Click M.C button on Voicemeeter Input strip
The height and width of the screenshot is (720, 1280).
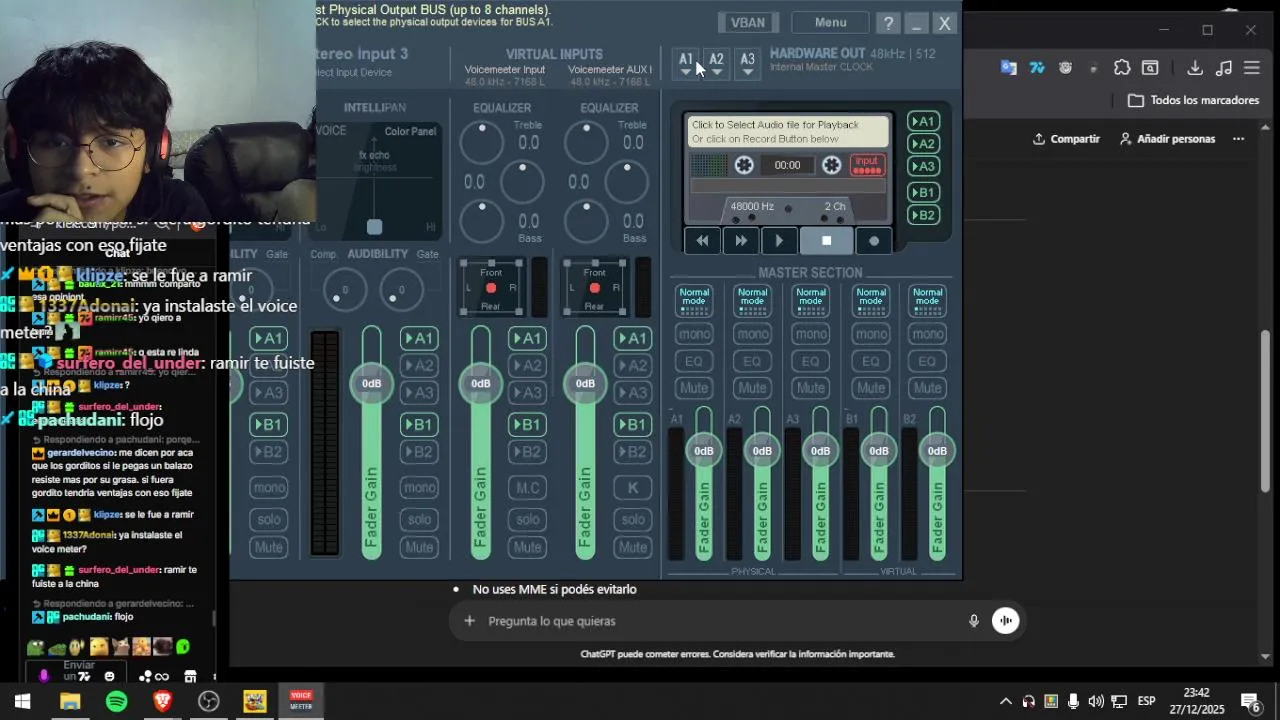[x=527, y=488]
